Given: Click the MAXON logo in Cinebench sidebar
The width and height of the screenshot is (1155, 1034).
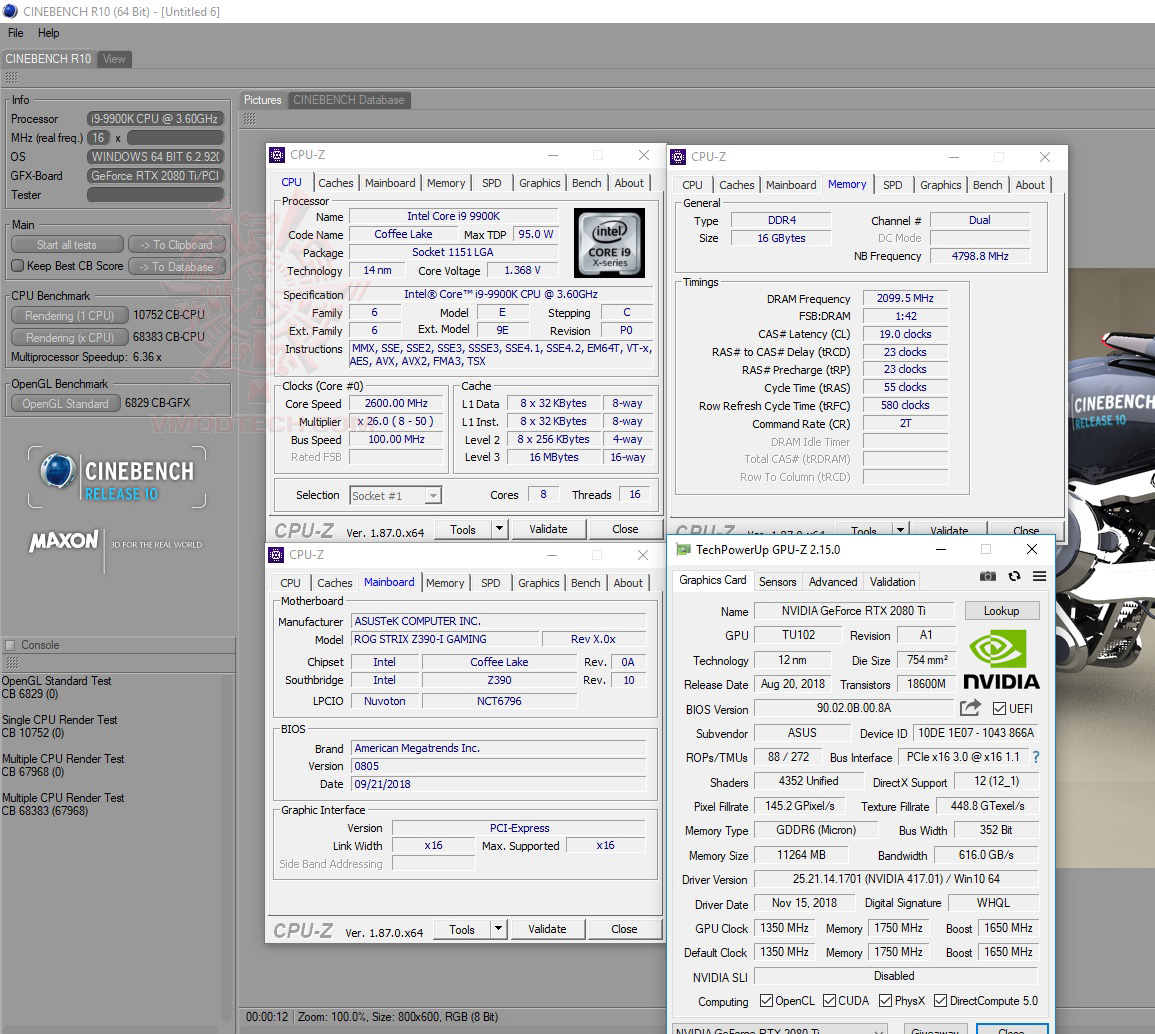Looking at the screenshot, I should pyautogui.click(x=62, y=540).
